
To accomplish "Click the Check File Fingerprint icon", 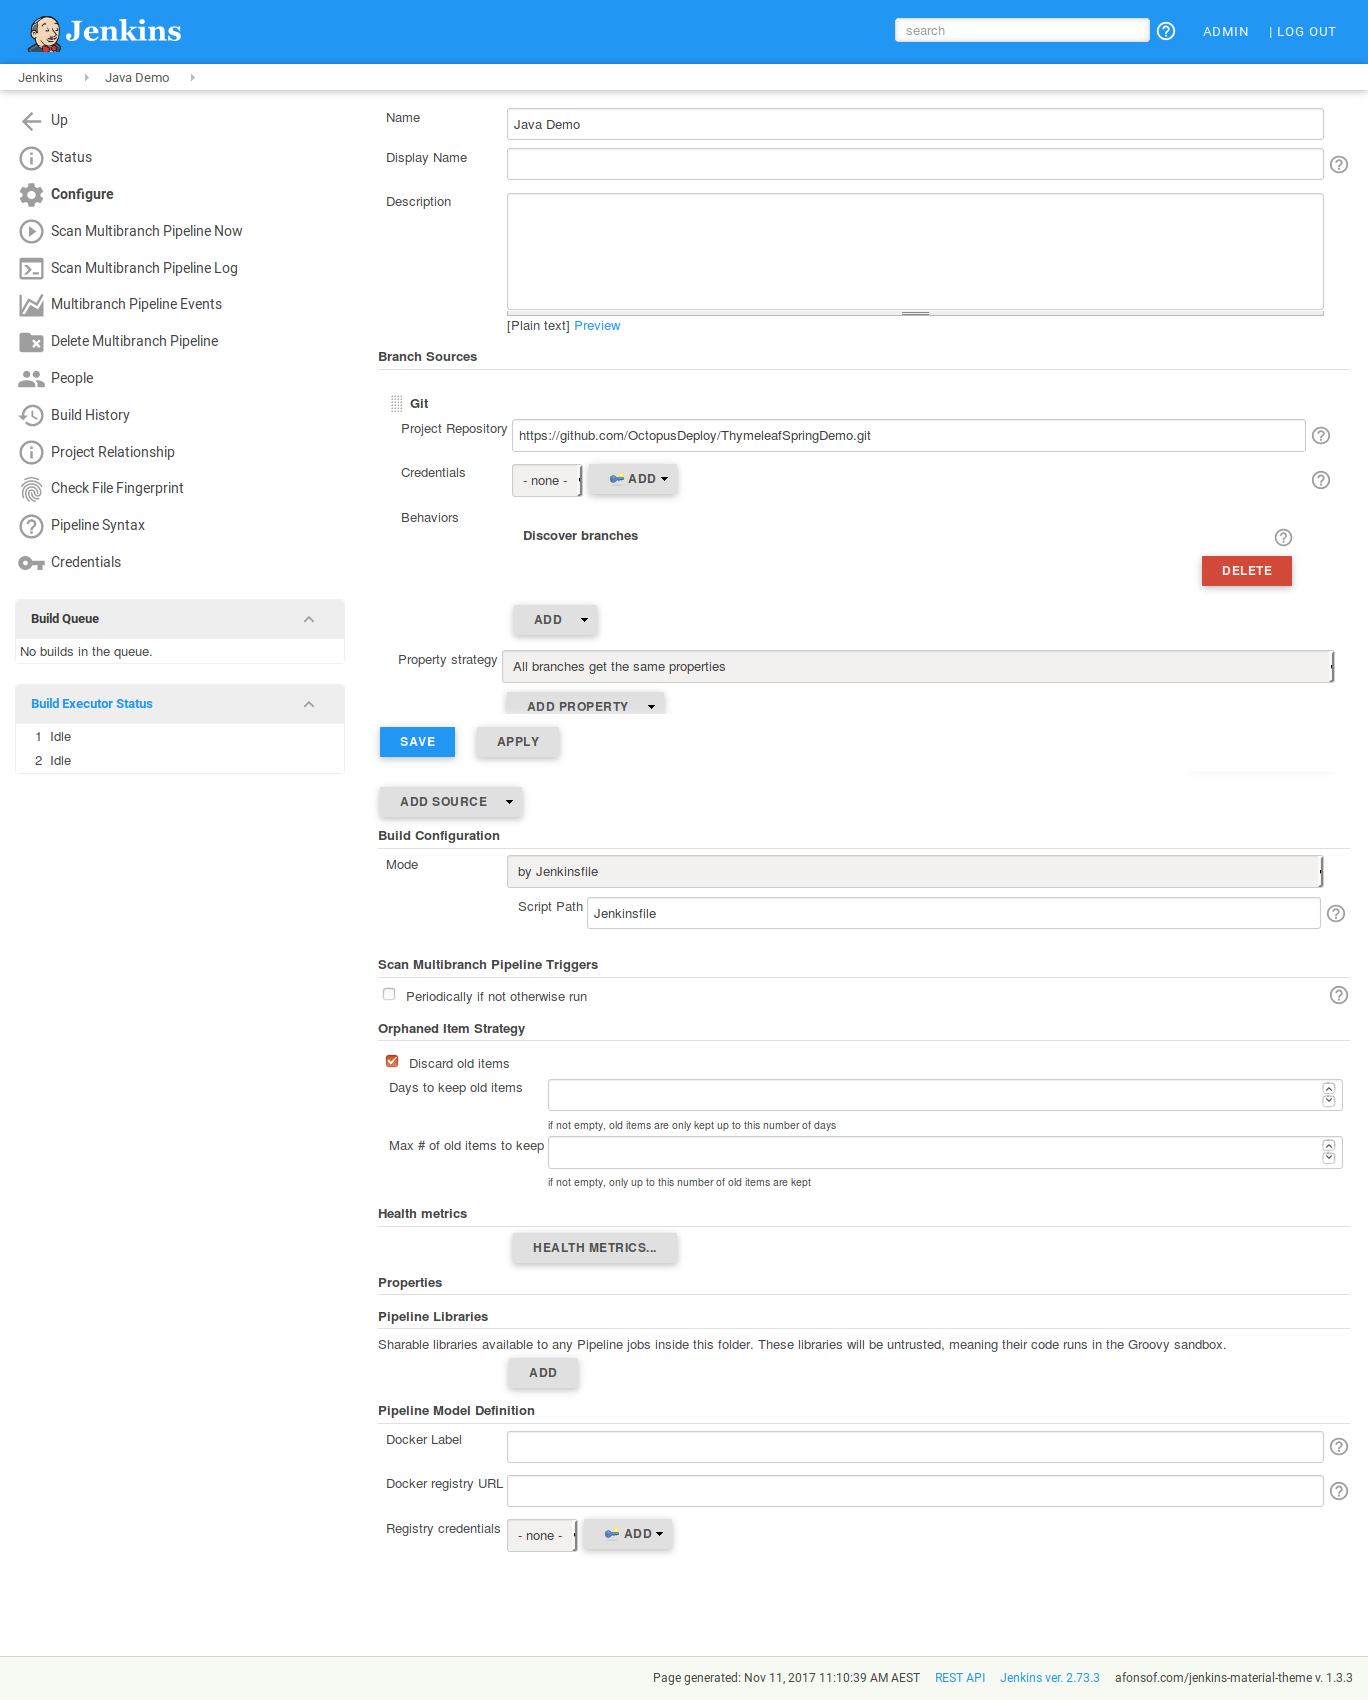I will point(31,489).
